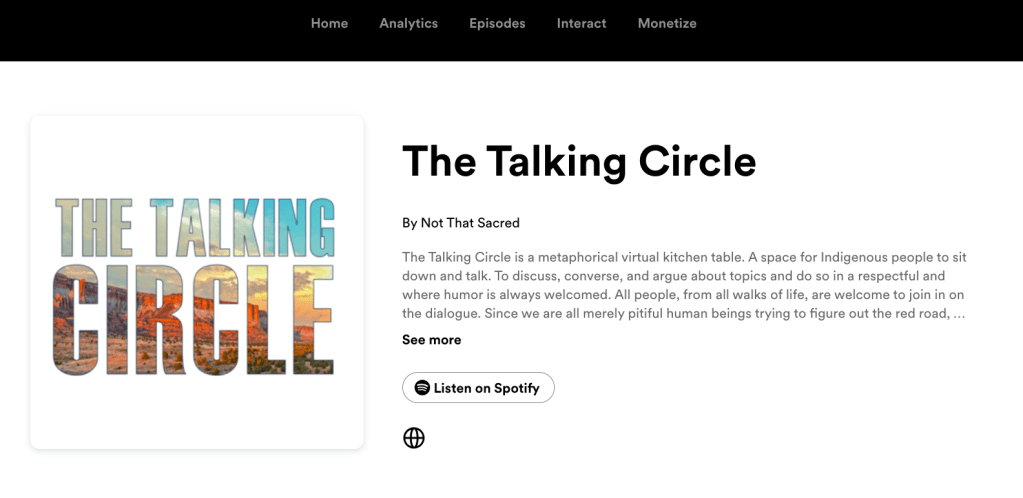Go to the Home tab

point(329,23)
